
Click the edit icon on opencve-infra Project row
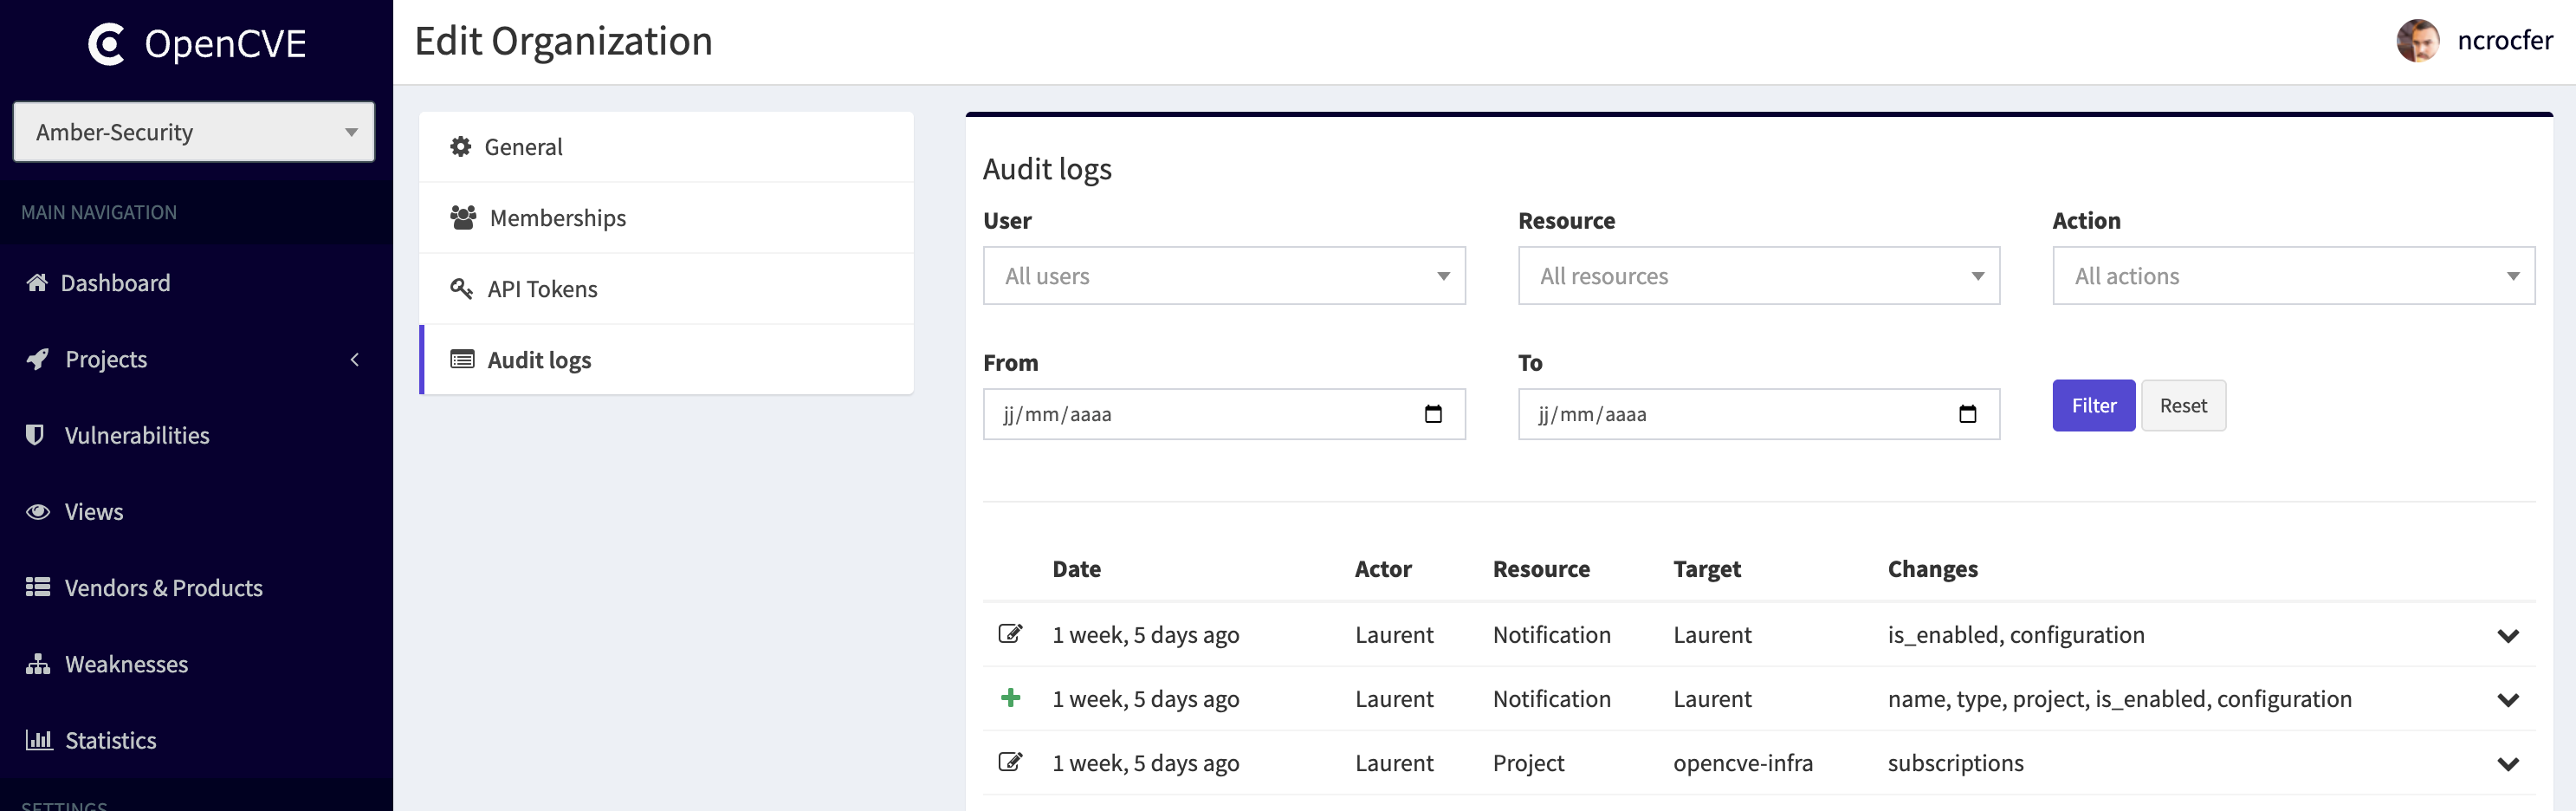coord(1010,762)
